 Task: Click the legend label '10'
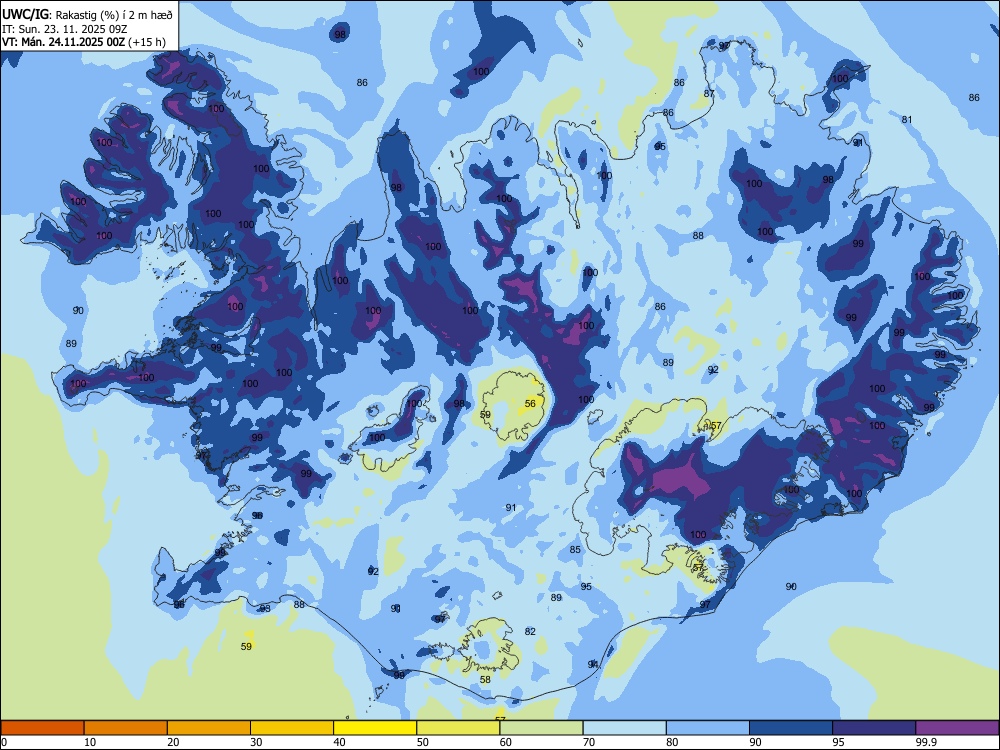click(90, 742)
